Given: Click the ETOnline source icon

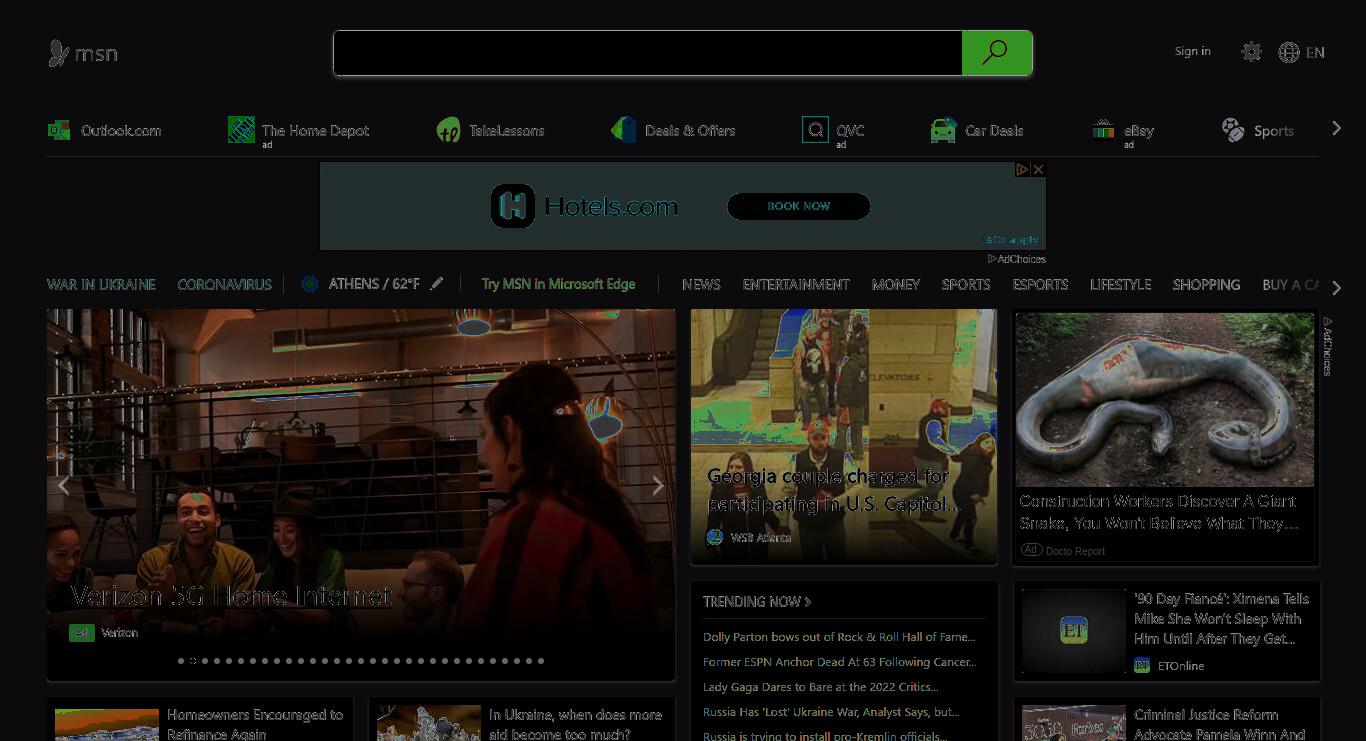Looking at the screenshot, I should click(x=1142, y=666).
